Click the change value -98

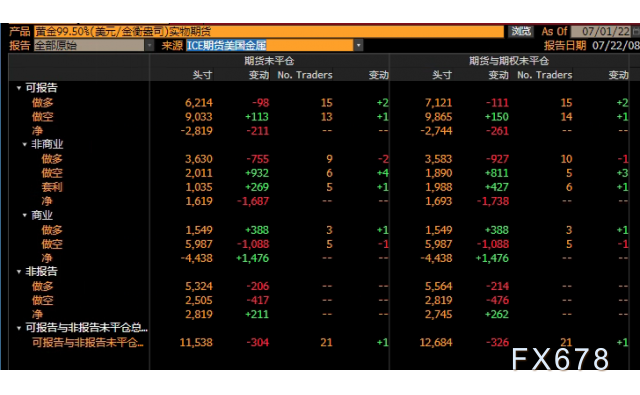pyautogui.click(x=260, y=102)
